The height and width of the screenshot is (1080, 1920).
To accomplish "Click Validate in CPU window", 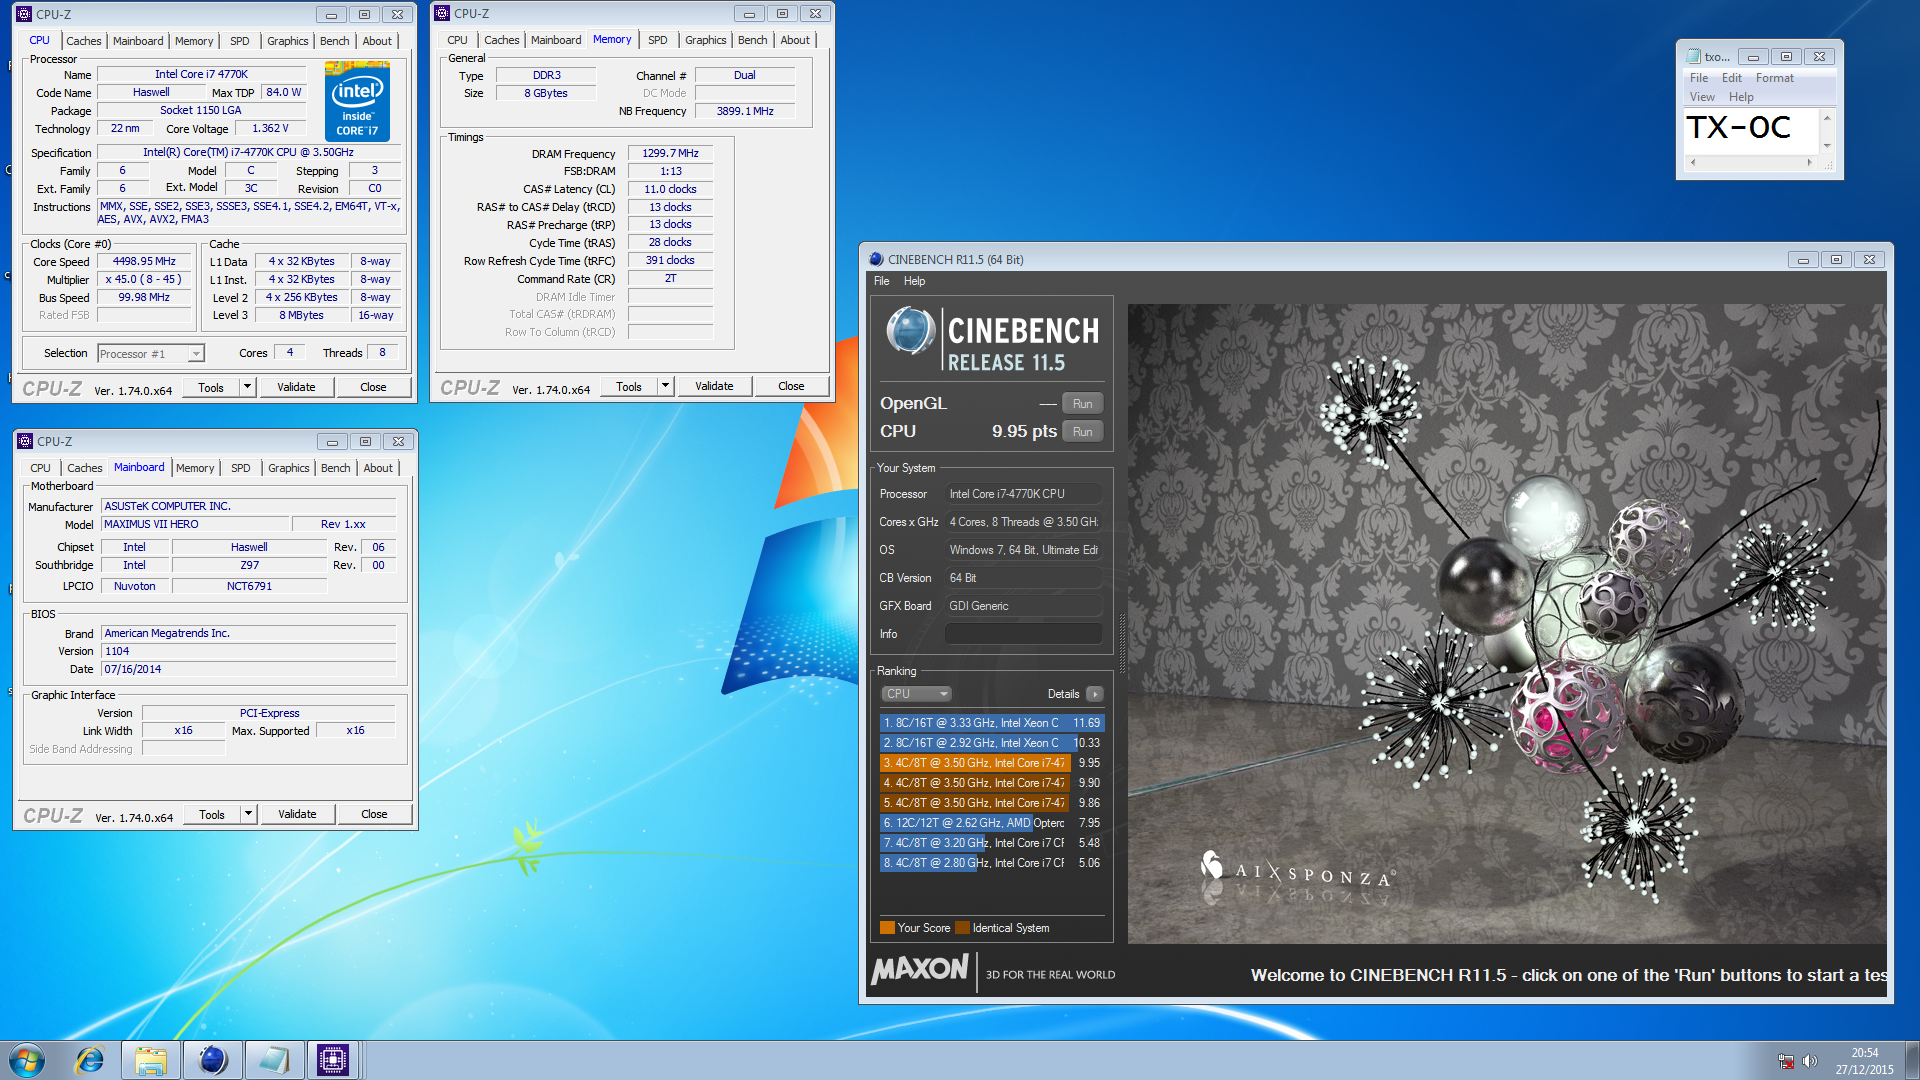I will 296,387.
